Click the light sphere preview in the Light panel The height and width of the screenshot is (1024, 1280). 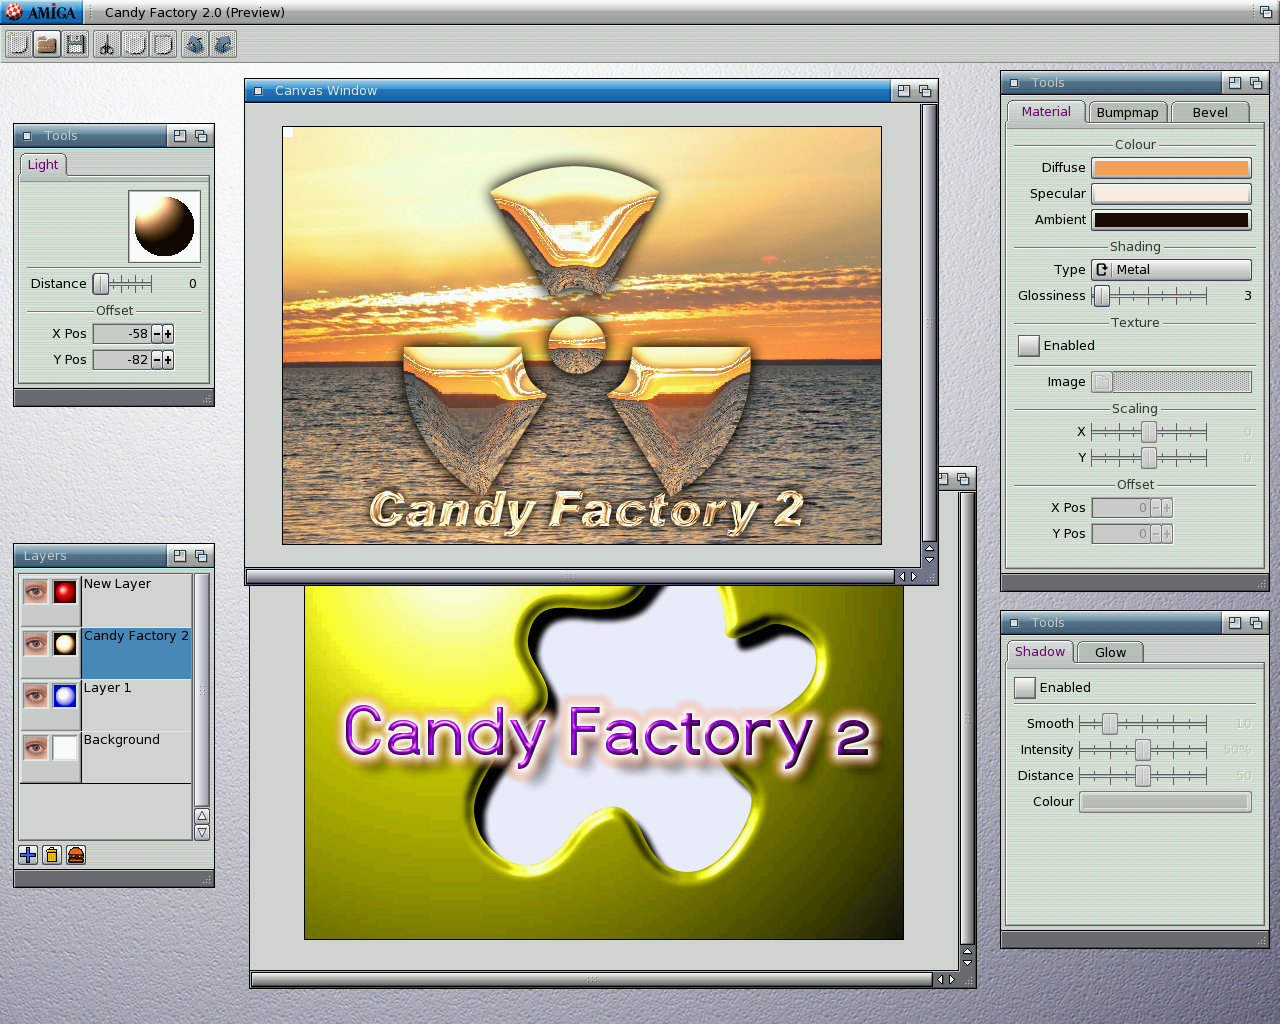(164, 227)
